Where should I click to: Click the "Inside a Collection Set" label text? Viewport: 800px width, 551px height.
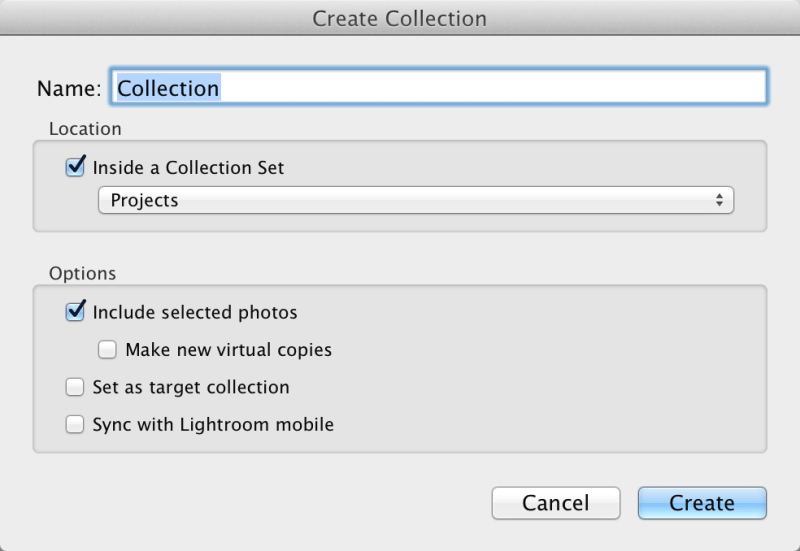click(x=188, y=168)
